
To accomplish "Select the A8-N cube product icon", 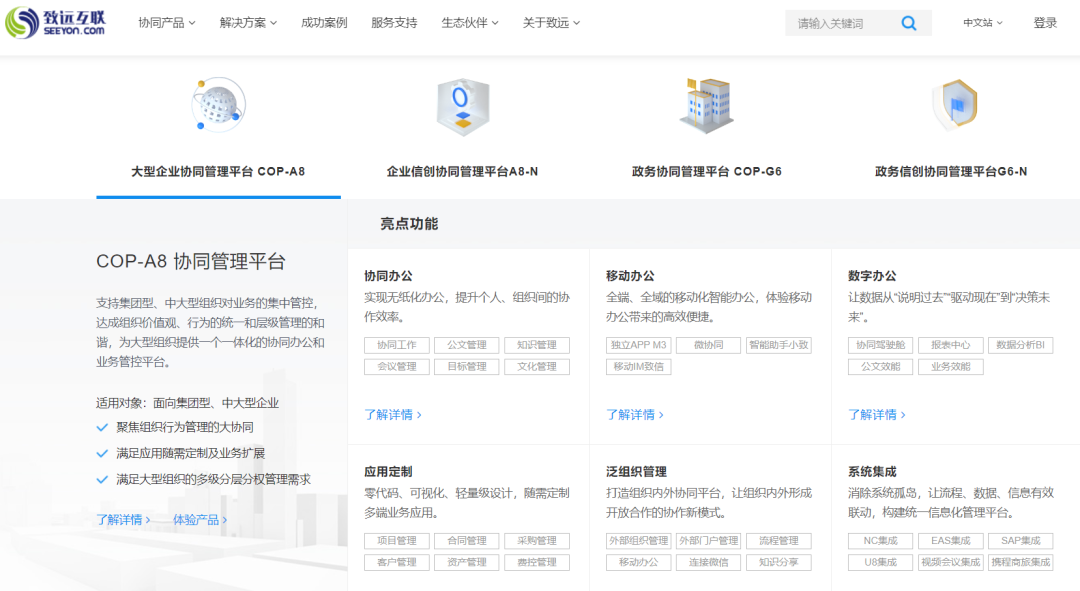I will (463, 107).
